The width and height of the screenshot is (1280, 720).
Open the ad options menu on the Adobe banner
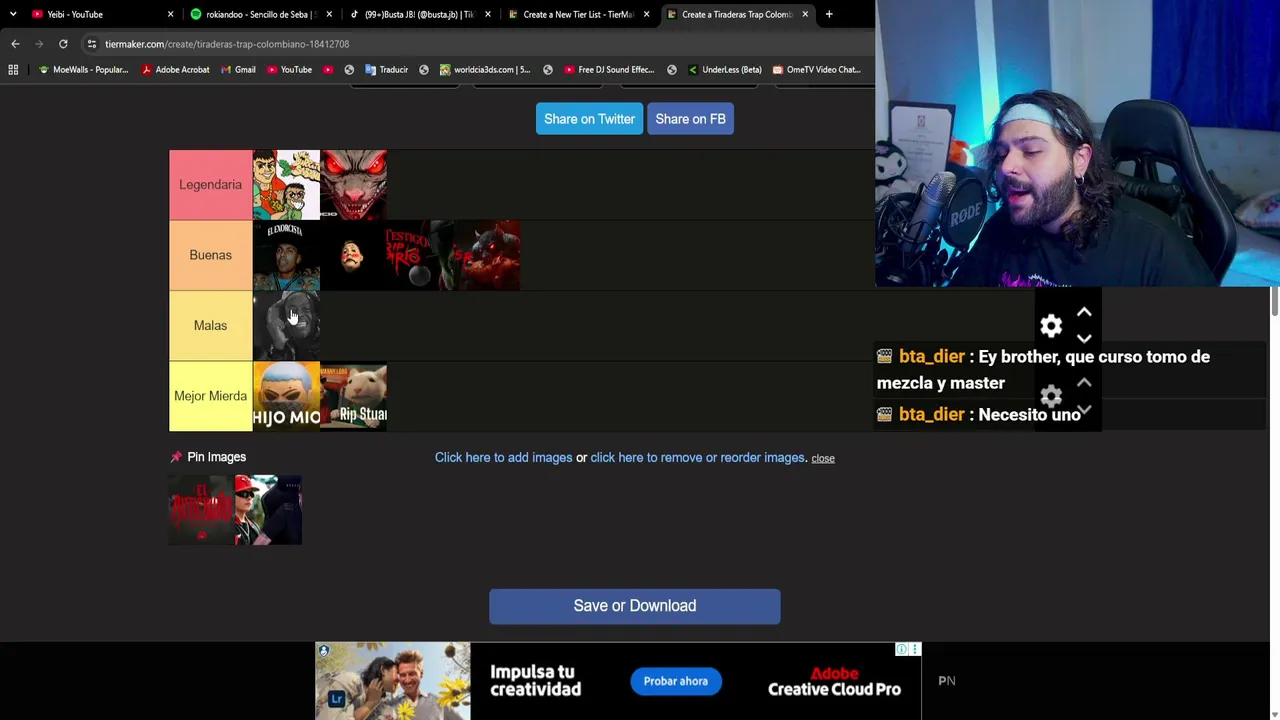(914, 650)
